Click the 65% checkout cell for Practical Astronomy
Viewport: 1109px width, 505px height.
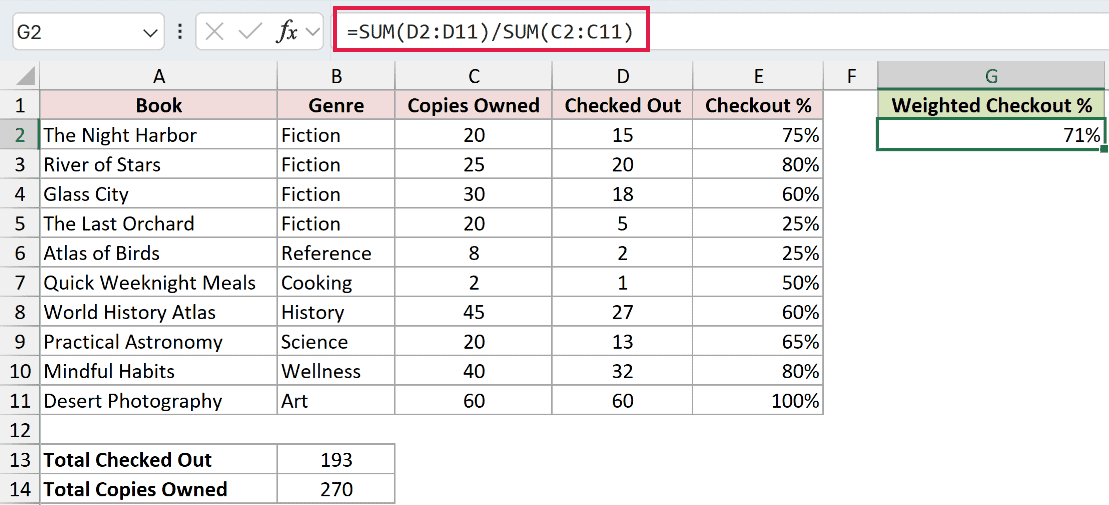pos(758,342)
